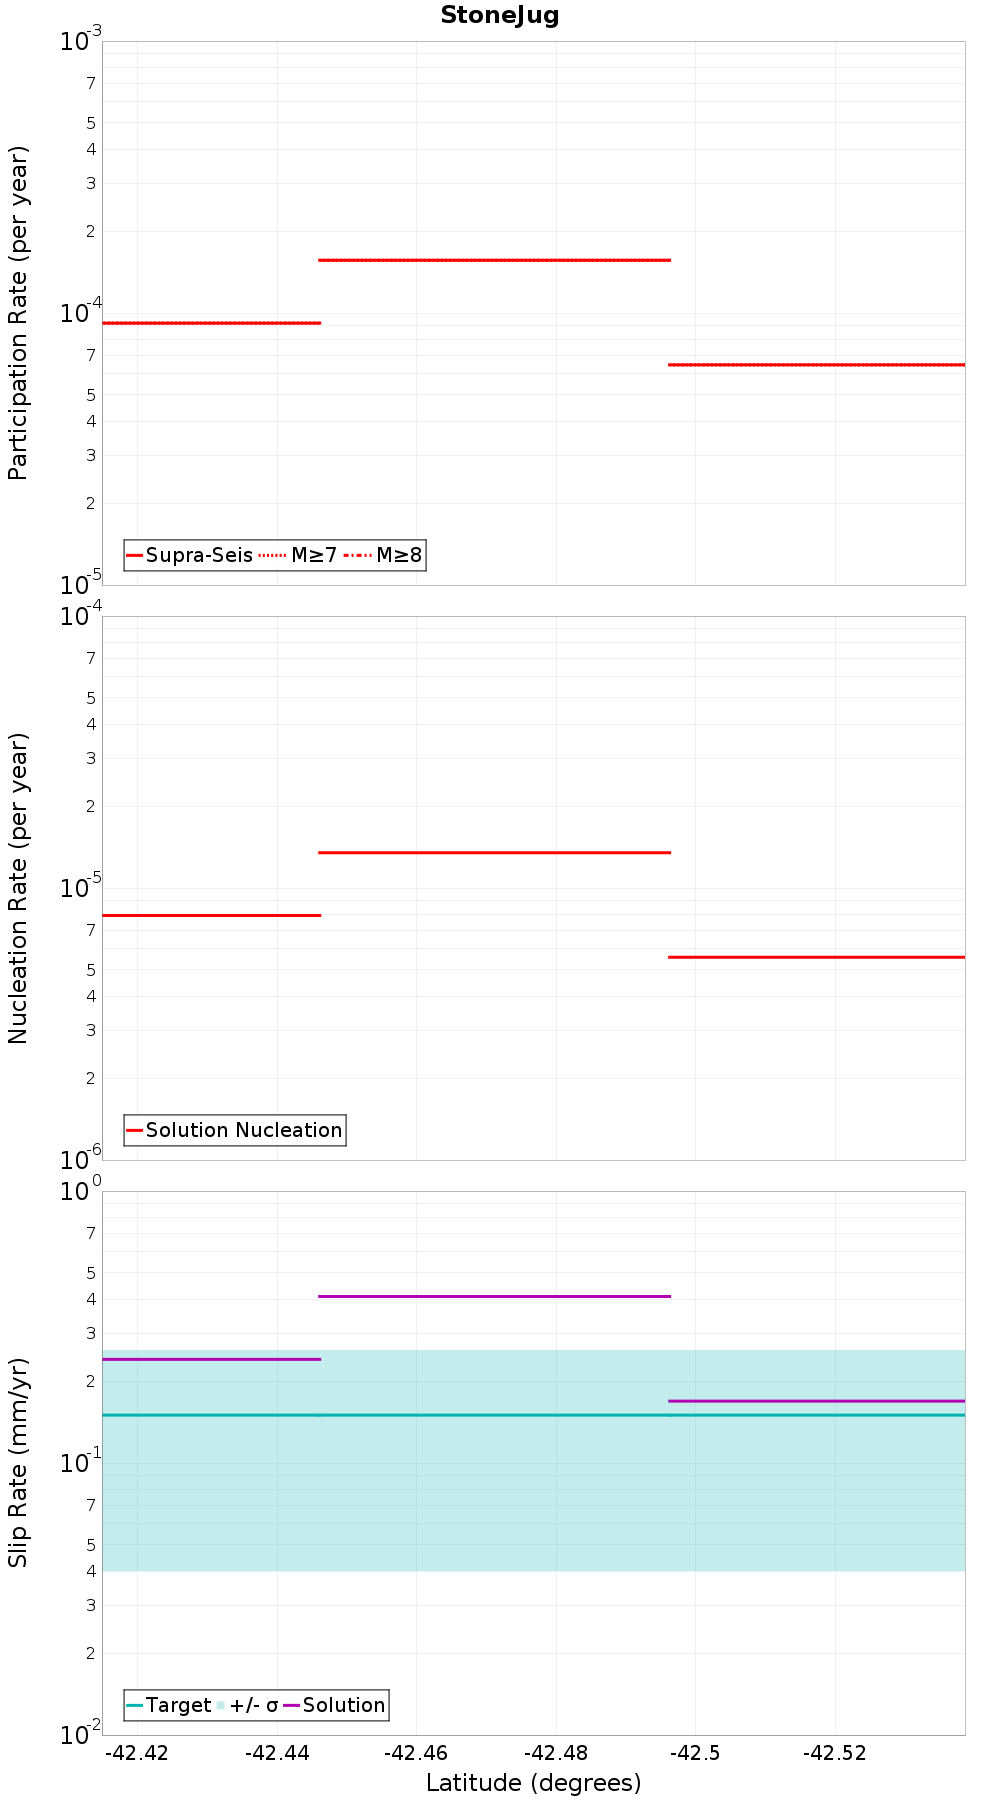Screen dimensions: 1000x1800
Task: Click the teal target slip rate line
Action: coord(534,1415)
